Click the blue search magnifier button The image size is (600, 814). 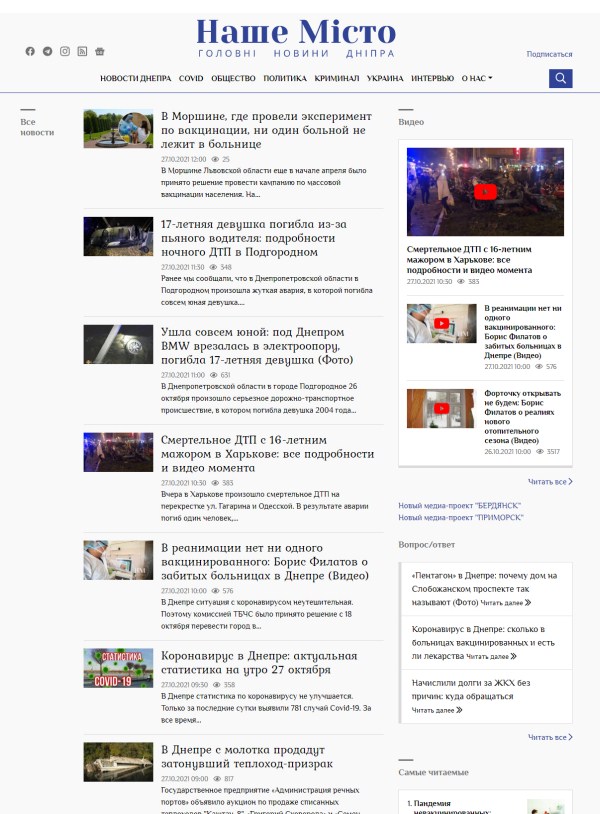pyautogui.click(x=561, y=78)
